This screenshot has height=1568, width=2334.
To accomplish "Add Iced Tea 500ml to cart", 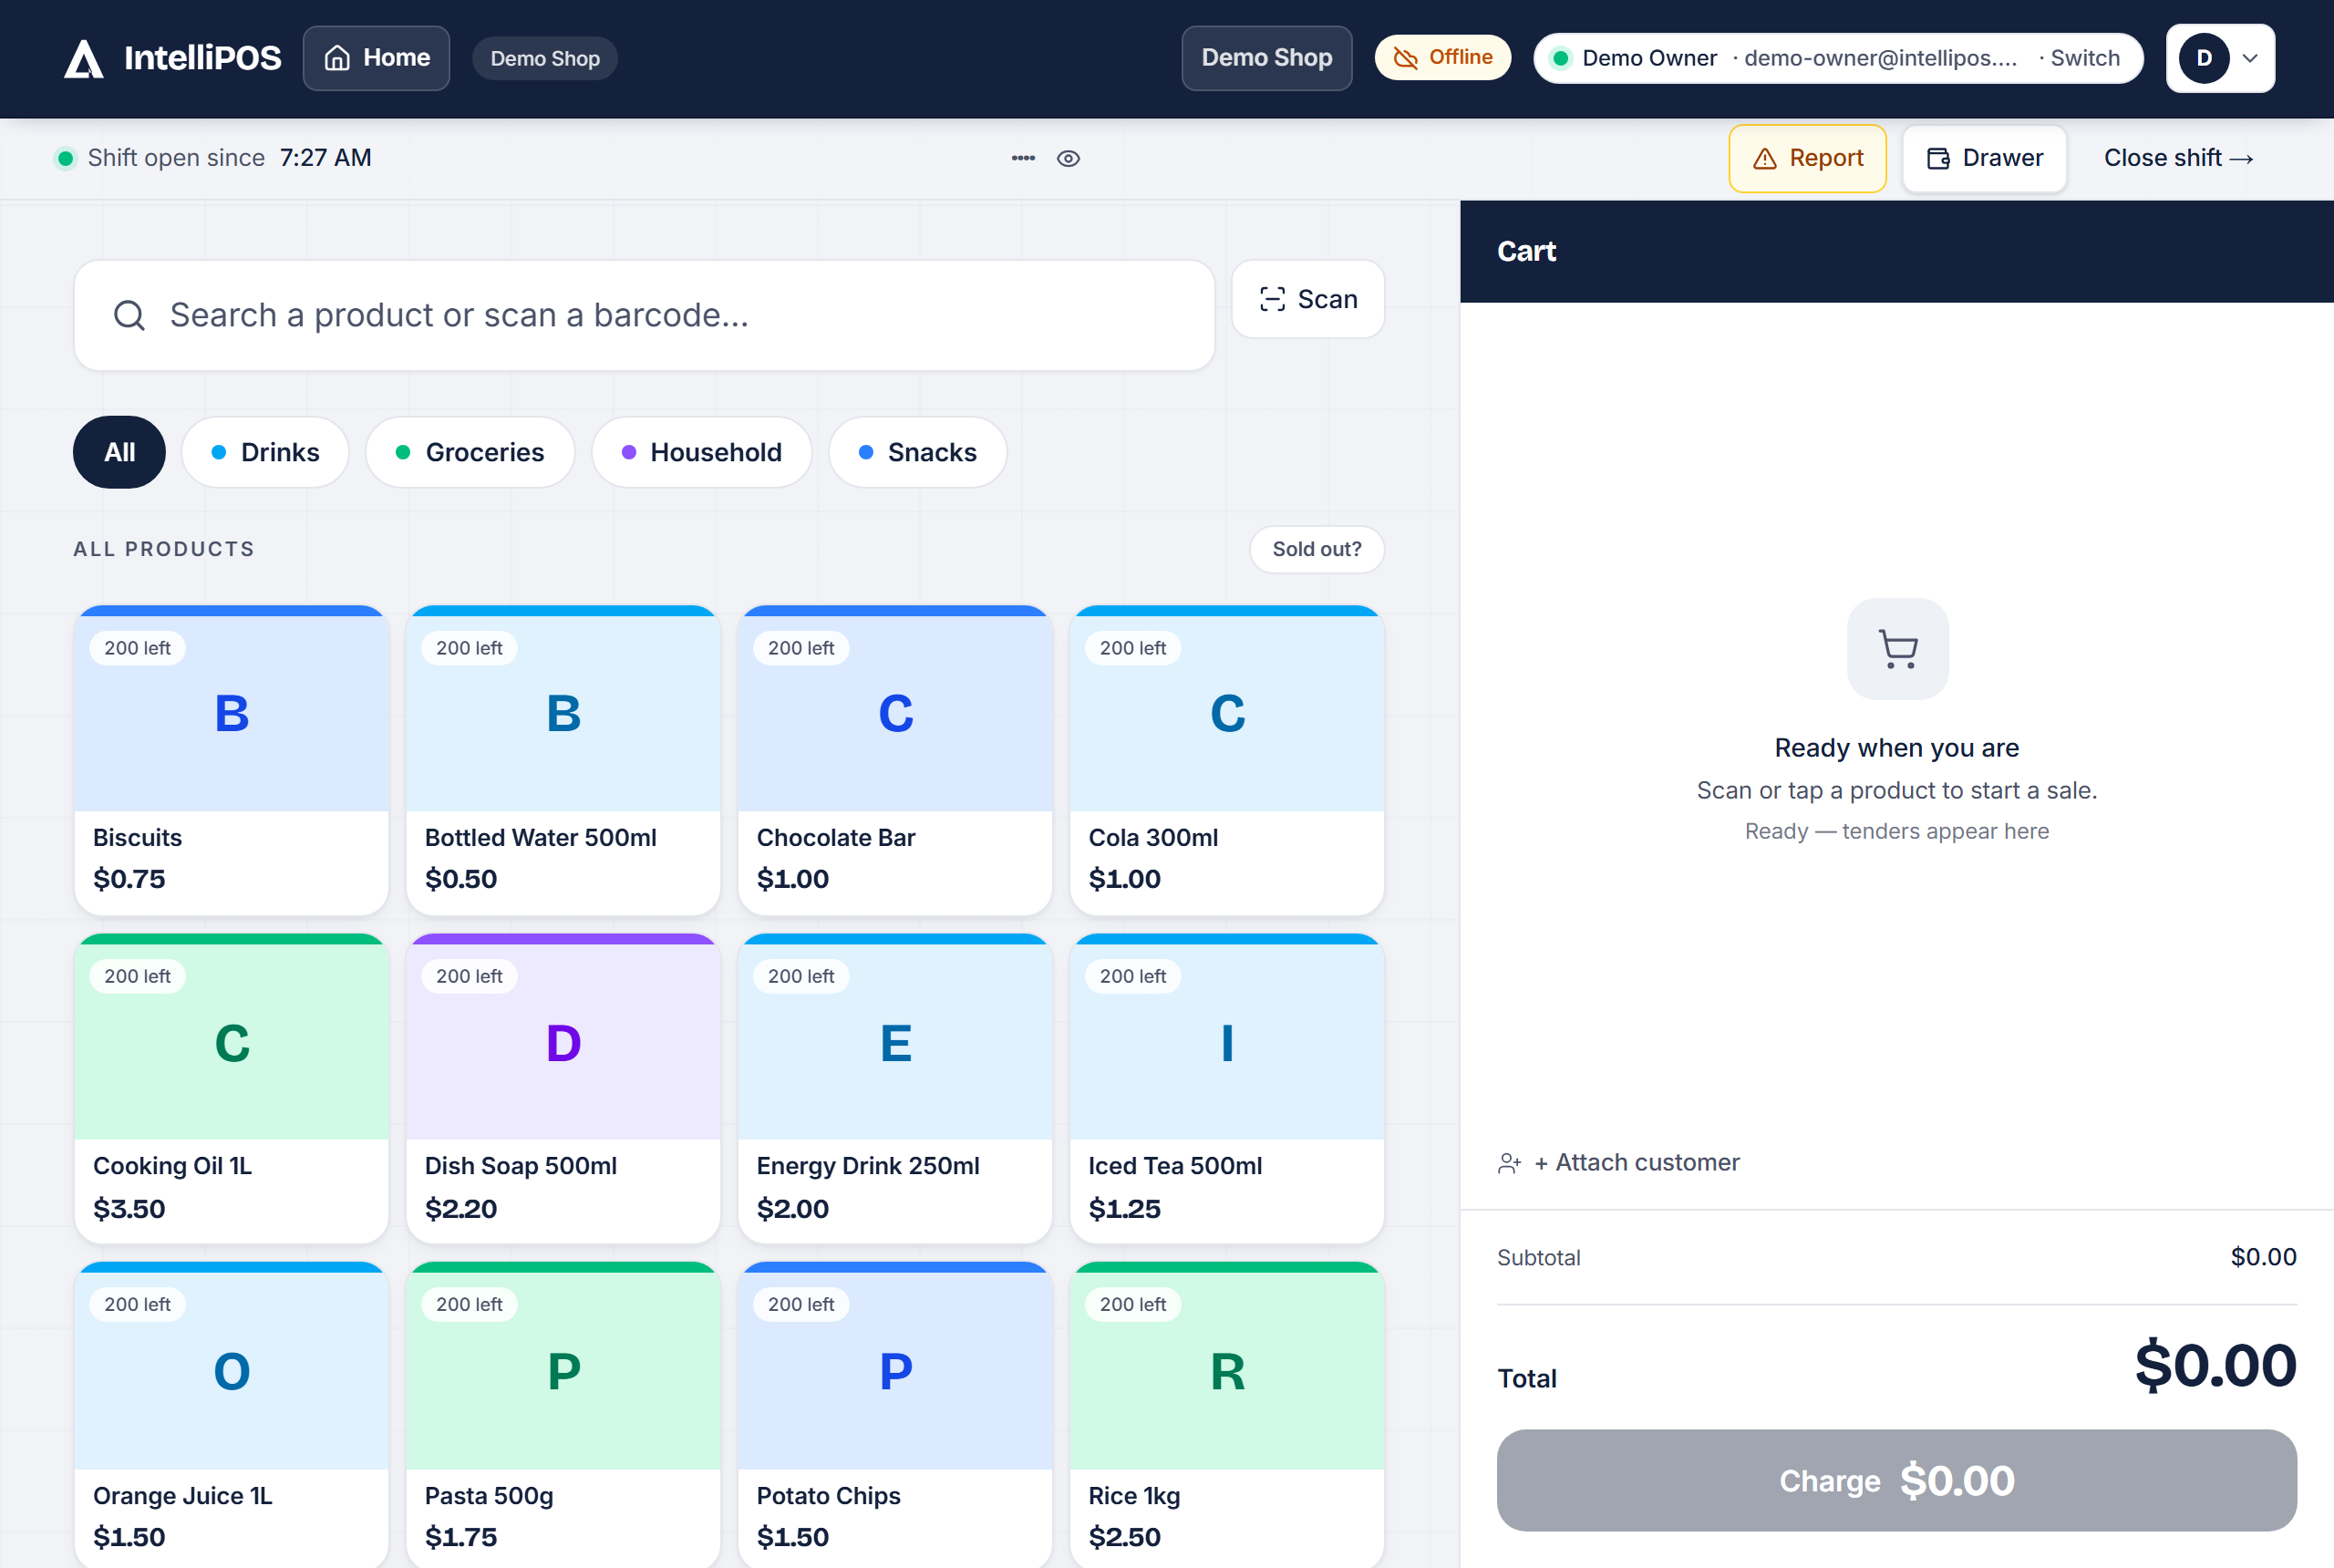I will [x=1227, y=1088].
